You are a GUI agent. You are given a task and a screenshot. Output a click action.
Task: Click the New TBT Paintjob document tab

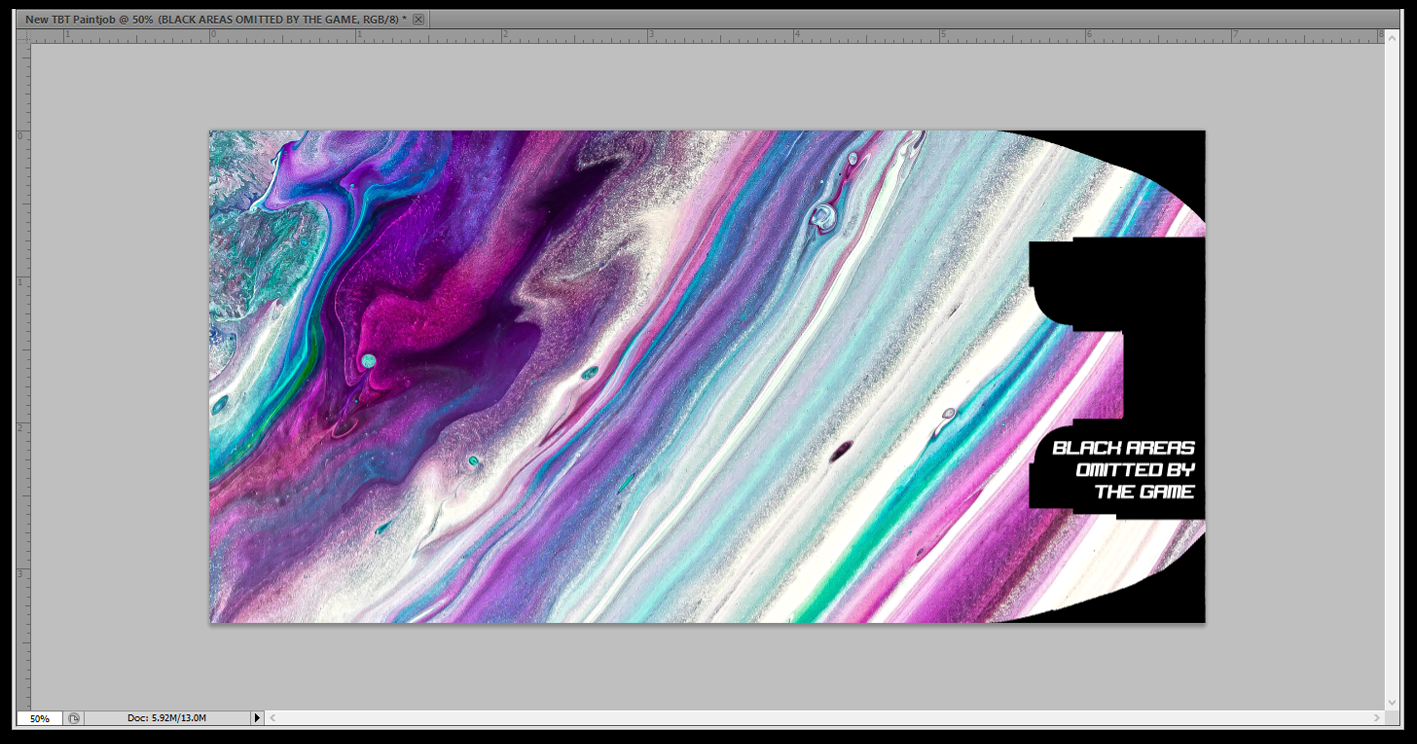(215, 19)
